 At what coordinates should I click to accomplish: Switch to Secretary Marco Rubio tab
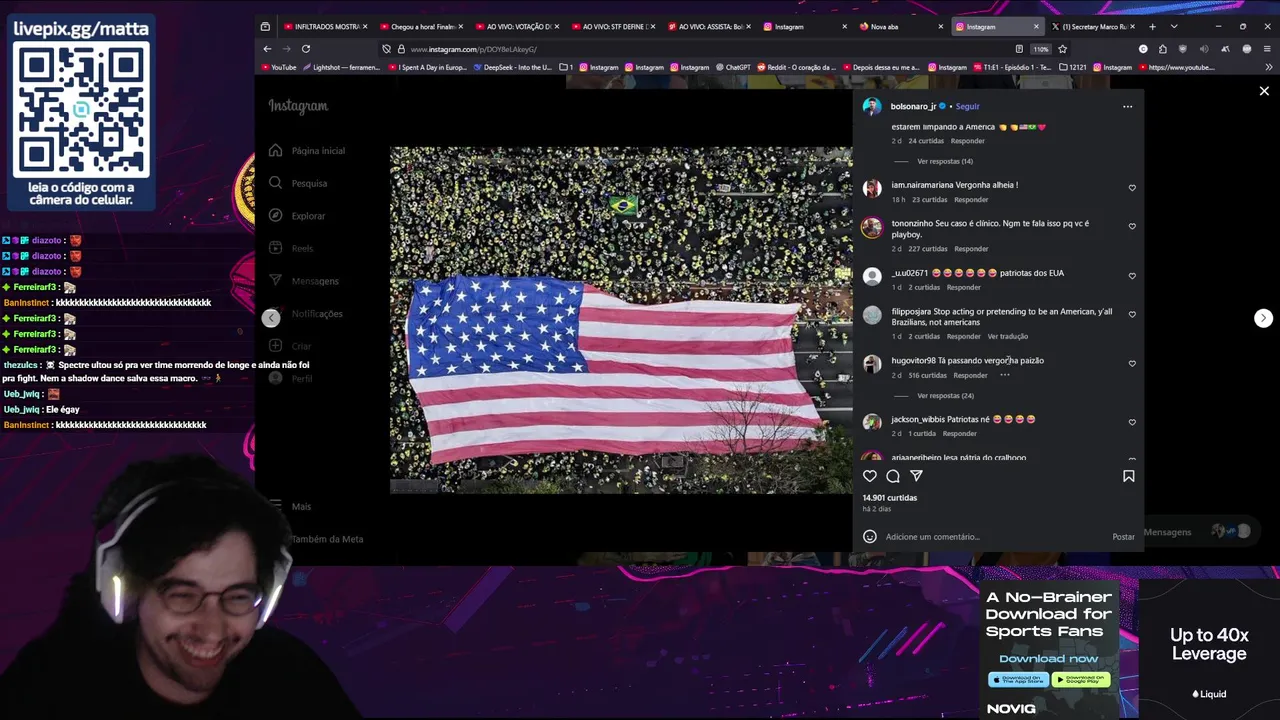point(1092,27)
